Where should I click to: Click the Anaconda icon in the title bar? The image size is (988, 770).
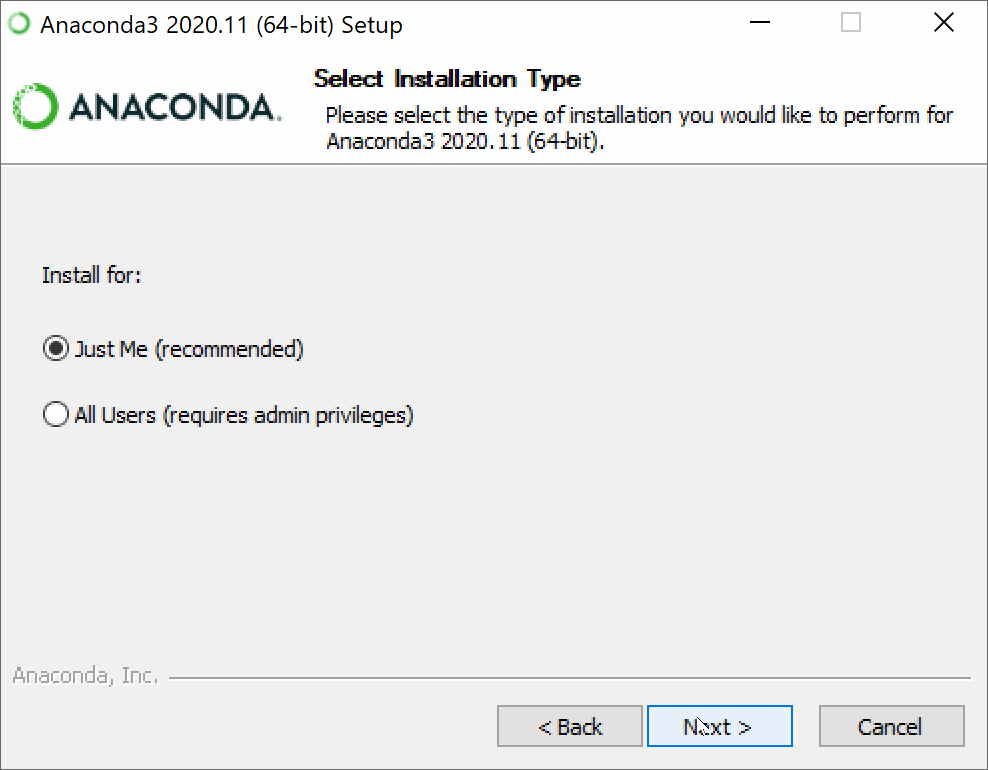pyautogui.click(x=19, y=24)
